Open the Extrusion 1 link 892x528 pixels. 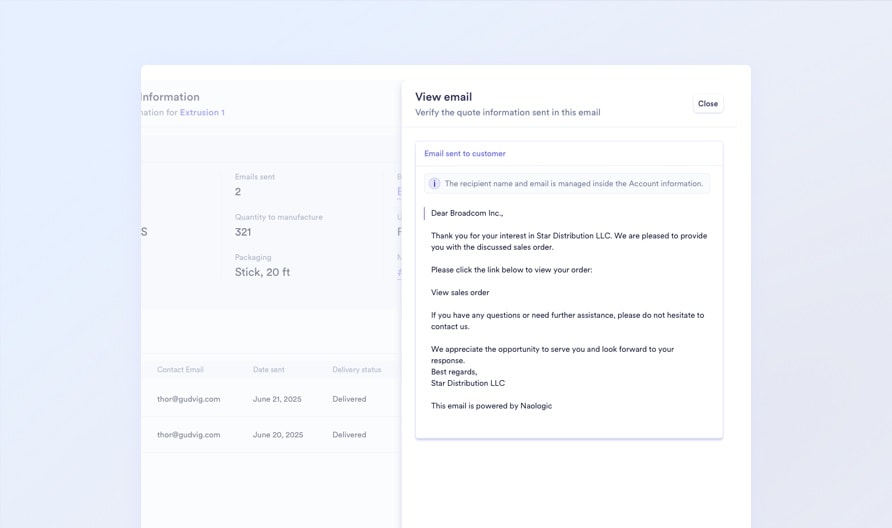(202, 112)
